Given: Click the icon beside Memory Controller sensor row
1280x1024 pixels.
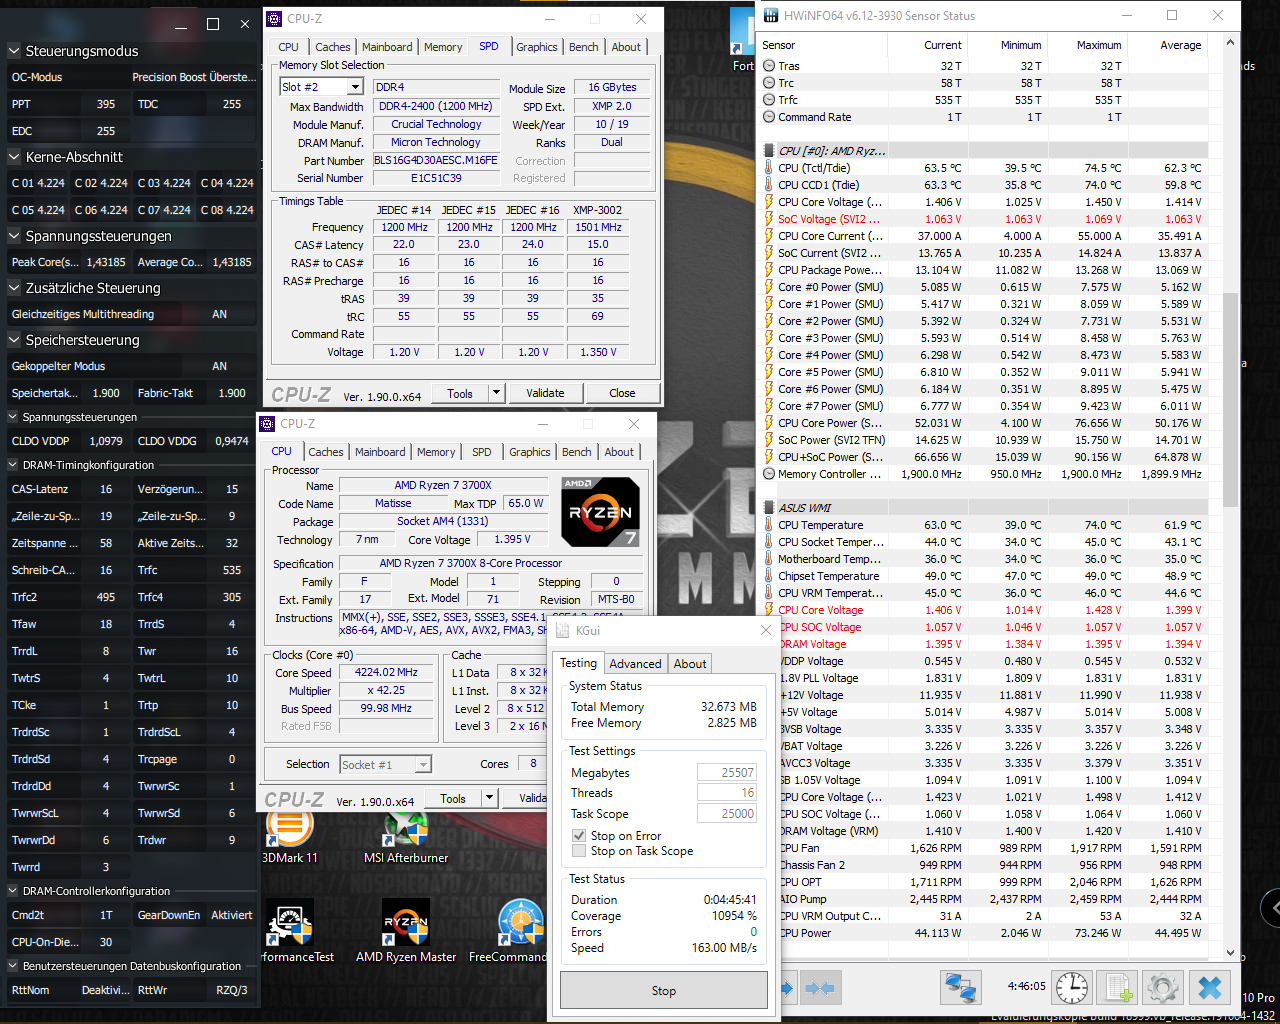Looking at the screenshot, I should [x=769, y=474].
